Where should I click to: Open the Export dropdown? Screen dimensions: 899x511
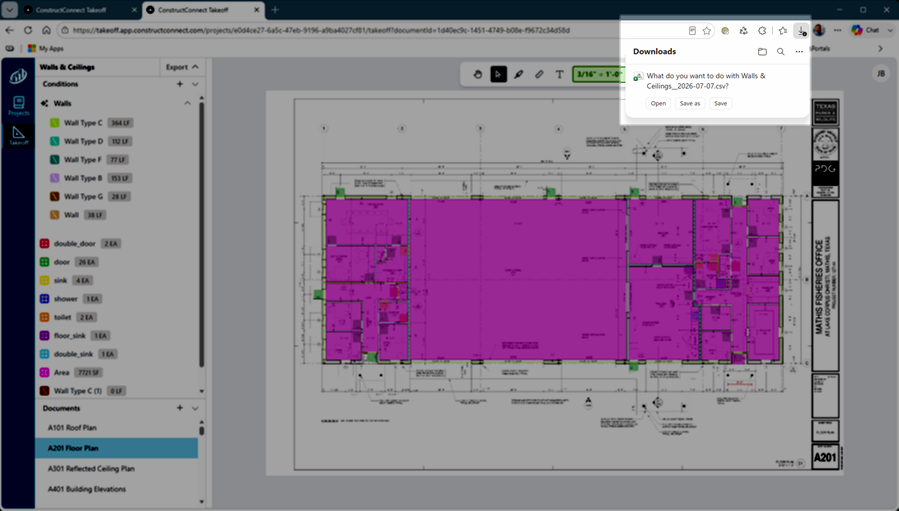pos(182,67)
